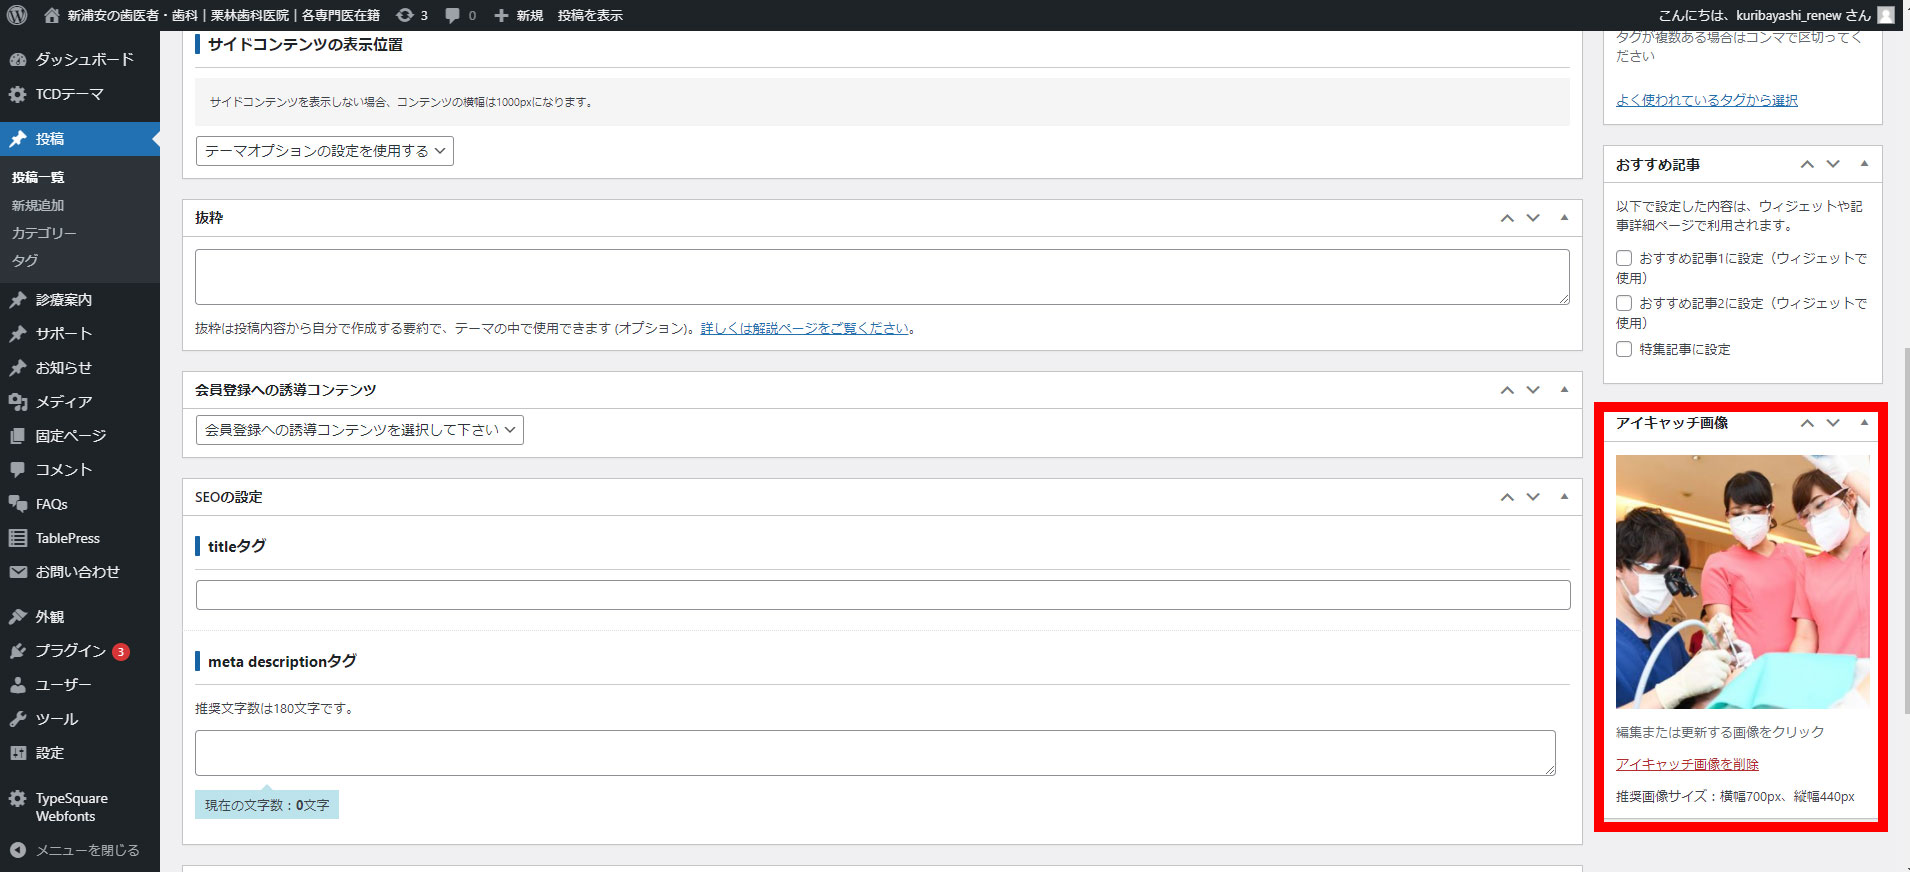Collapse the アイキャッチ画像 panel with triangle toggle

tap(1864, 423)
